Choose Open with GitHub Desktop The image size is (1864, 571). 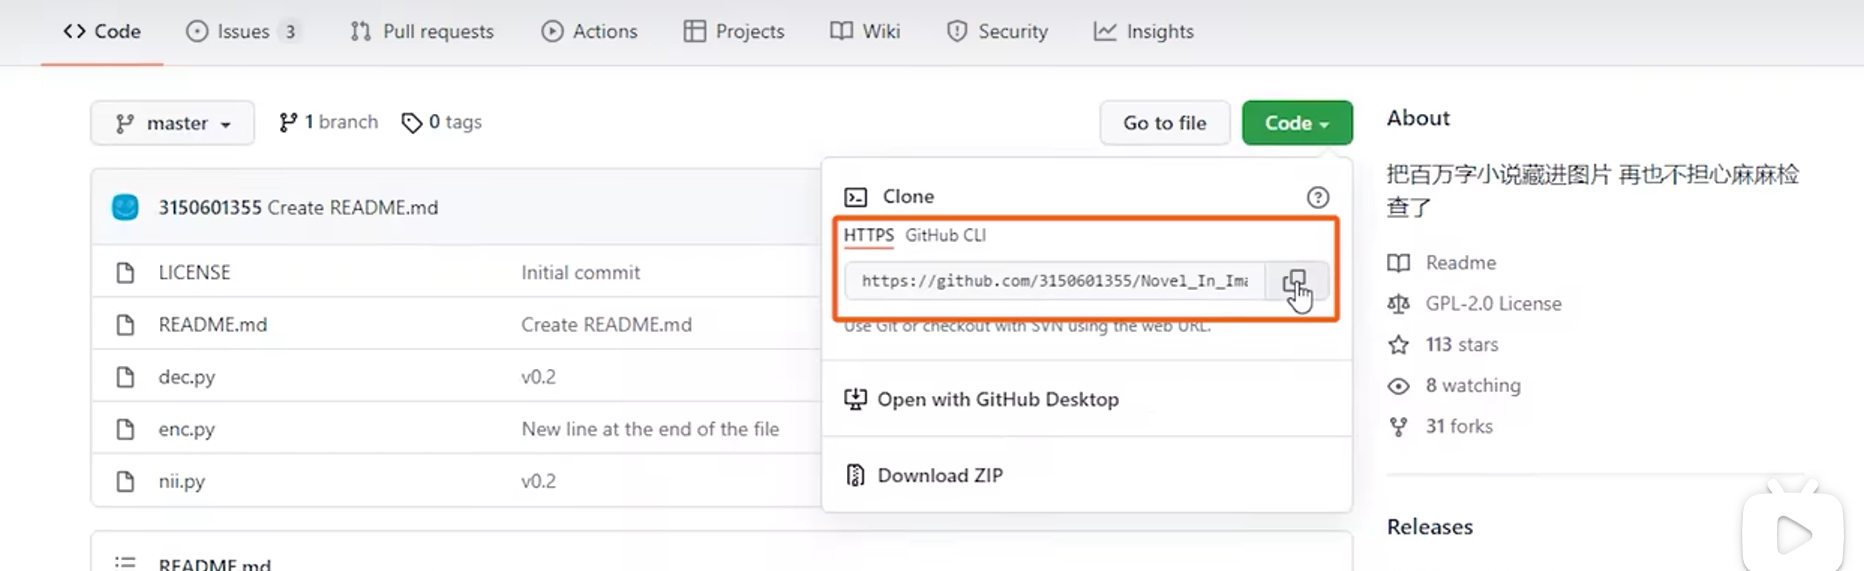point(997,400)
